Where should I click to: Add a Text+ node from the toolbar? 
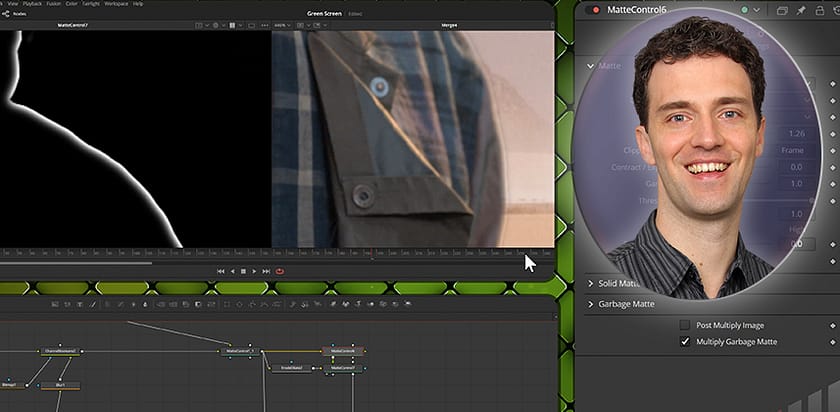point(79,304)
